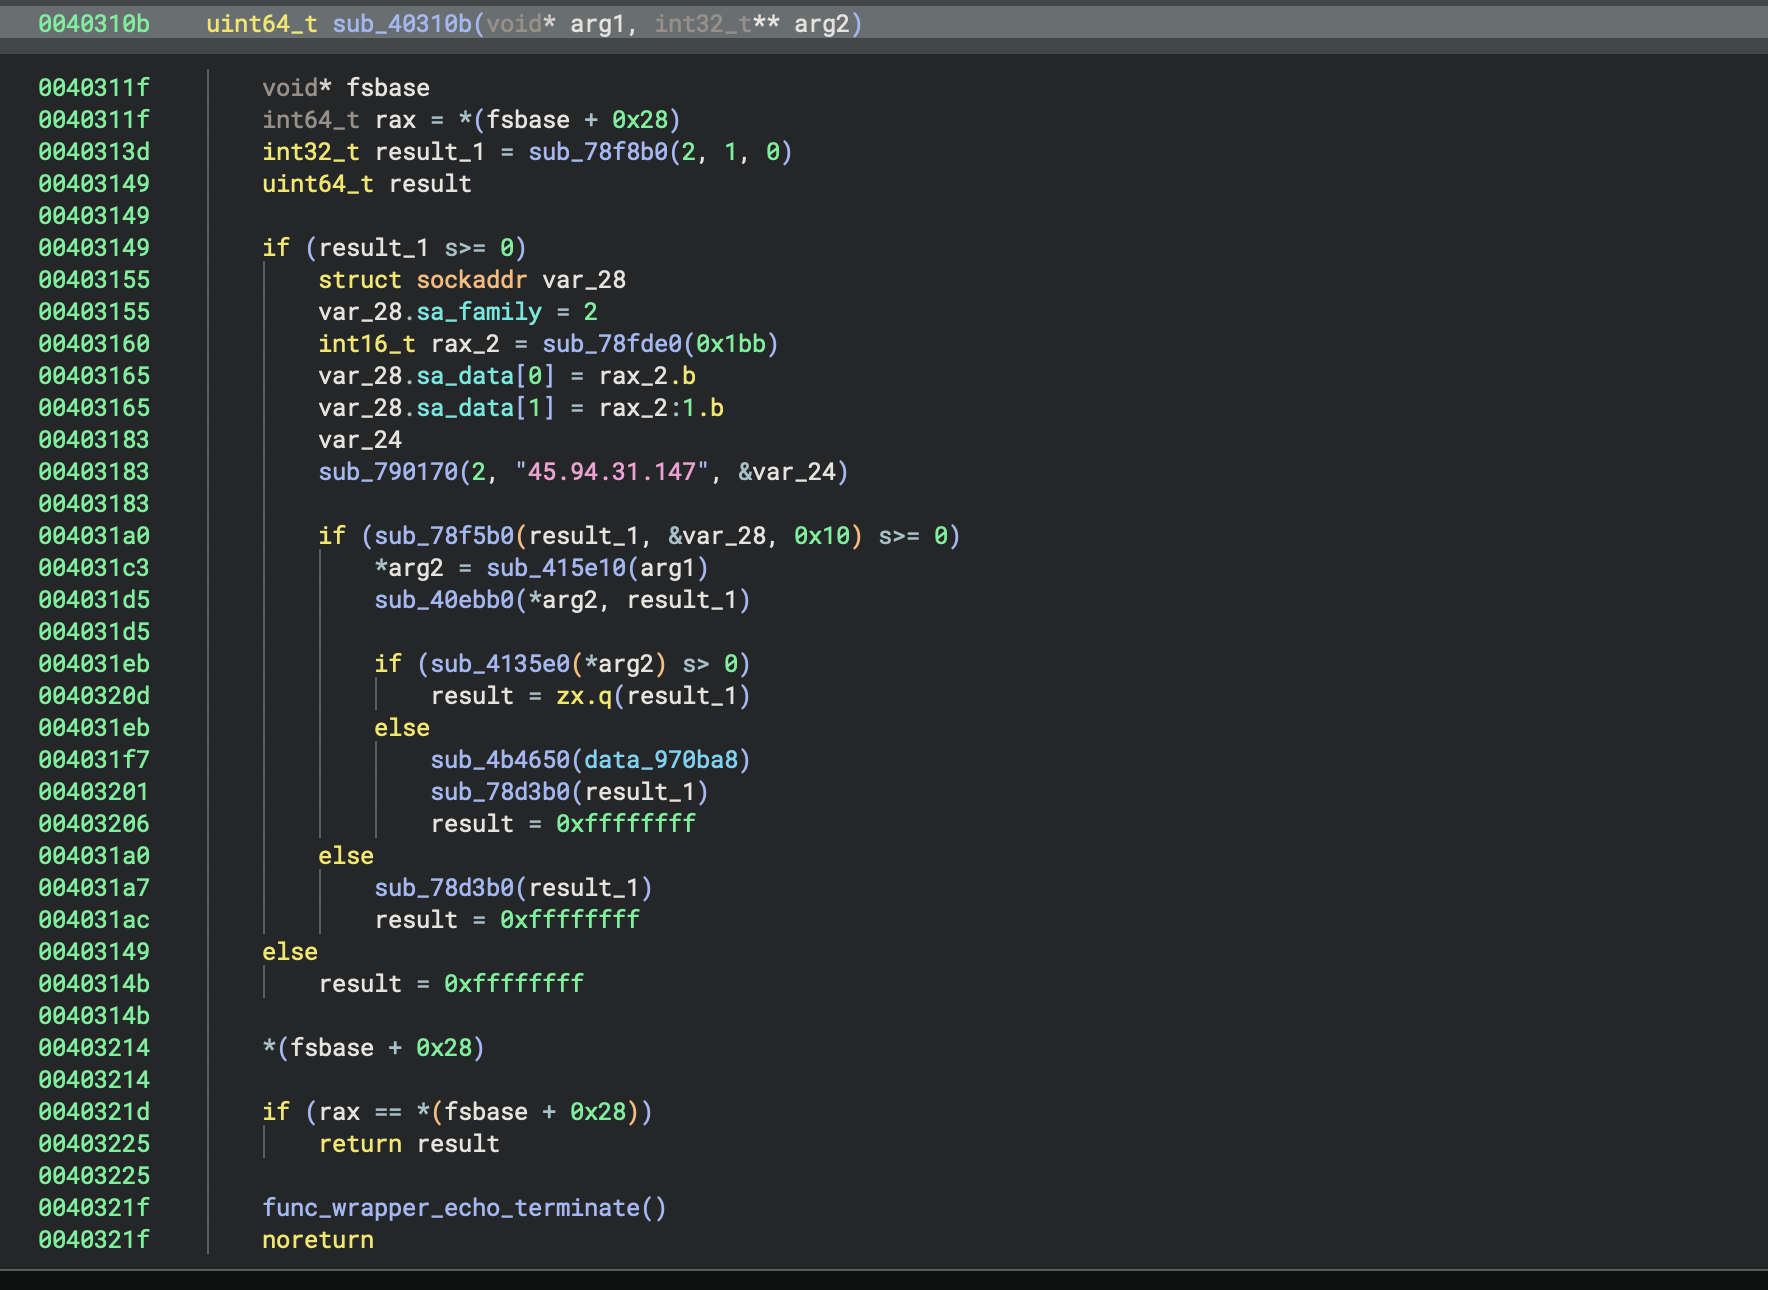This screenshot has height=1290, width=1768.
Task: Go to the sub_40ebb0 function
Action: pyautogui.click(x=444, y=600)
